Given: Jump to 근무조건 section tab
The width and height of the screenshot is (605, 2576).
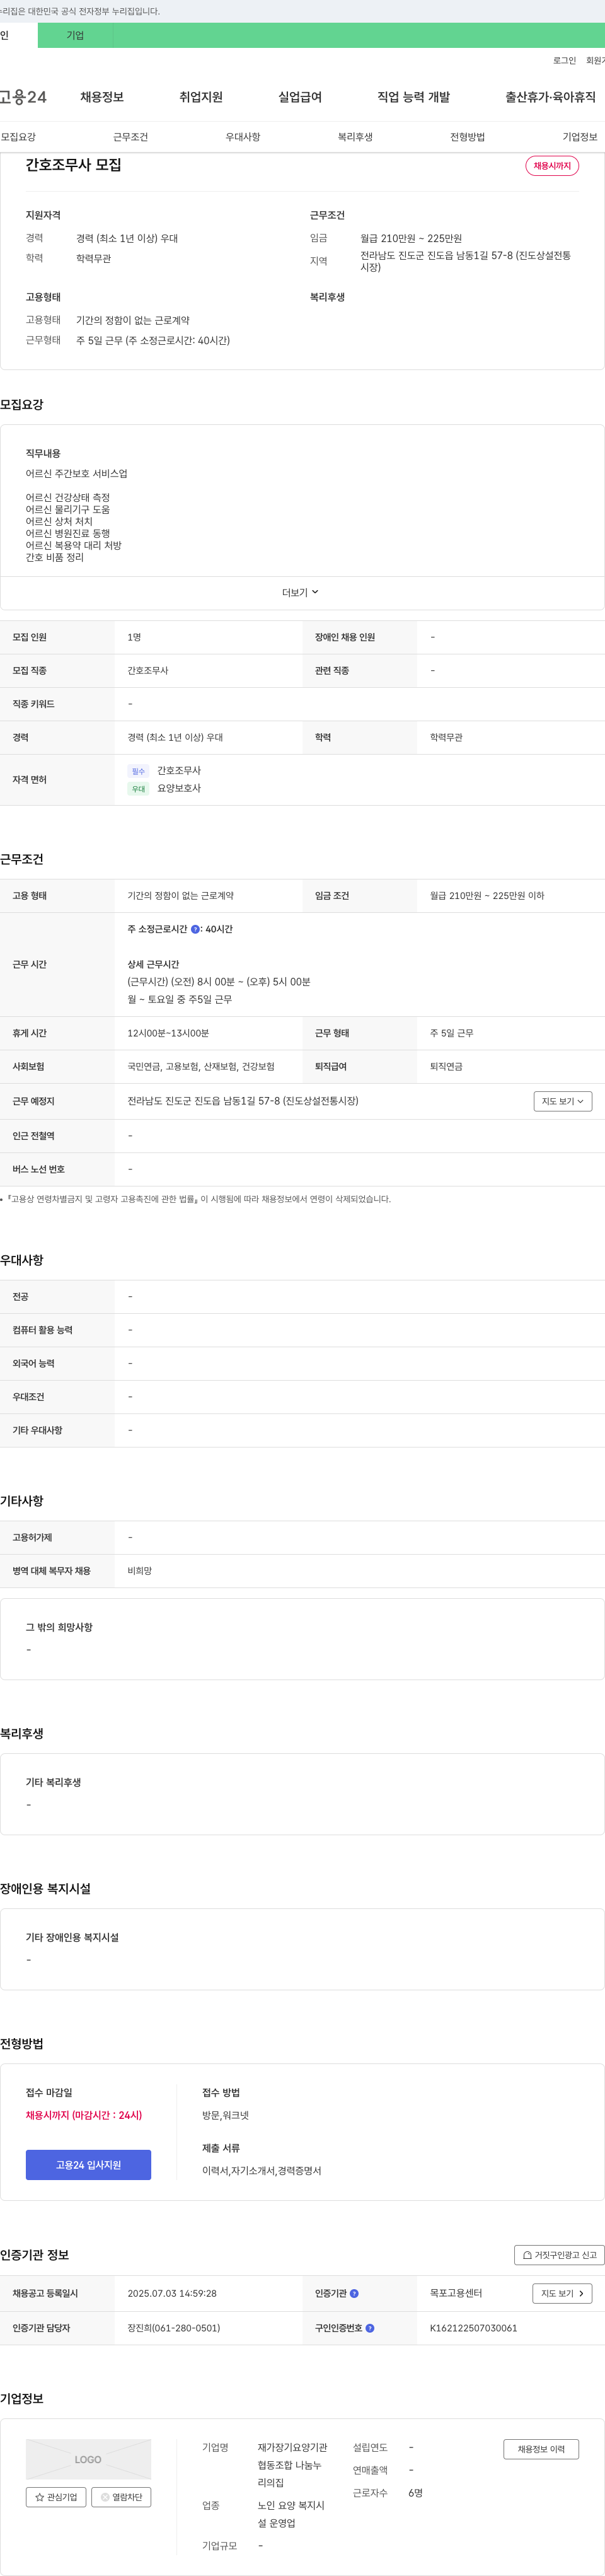Looking at the screenshot, I should pos(130,137).
